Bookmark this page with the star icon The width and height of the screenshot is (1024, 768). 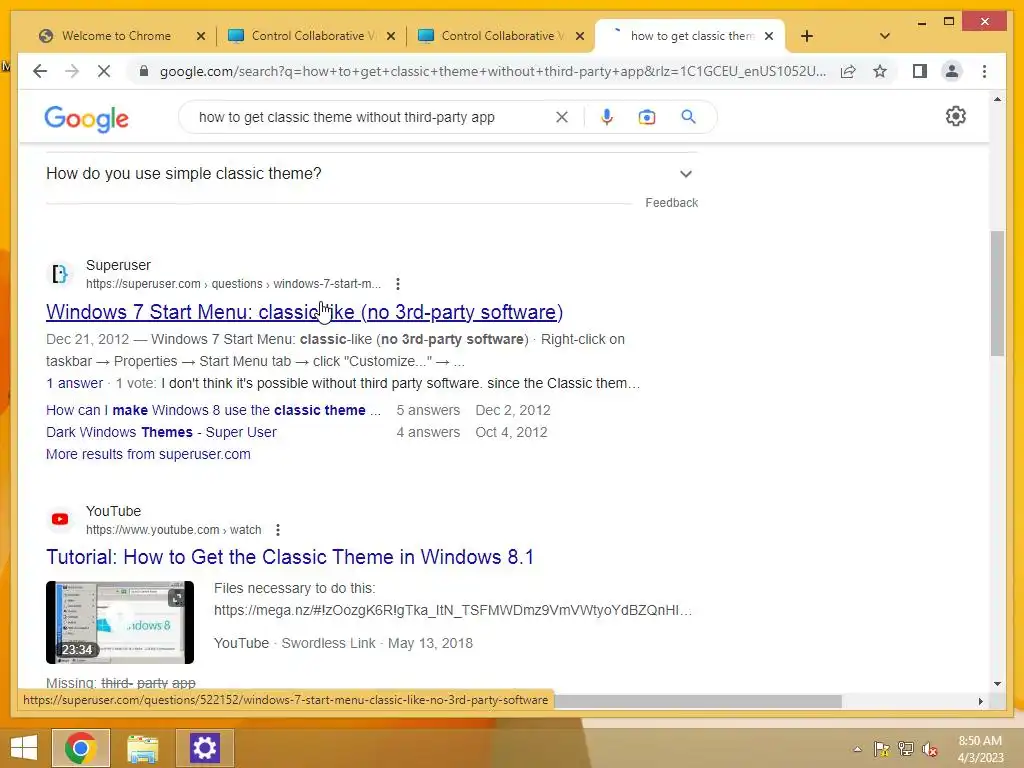click(880, 71)
